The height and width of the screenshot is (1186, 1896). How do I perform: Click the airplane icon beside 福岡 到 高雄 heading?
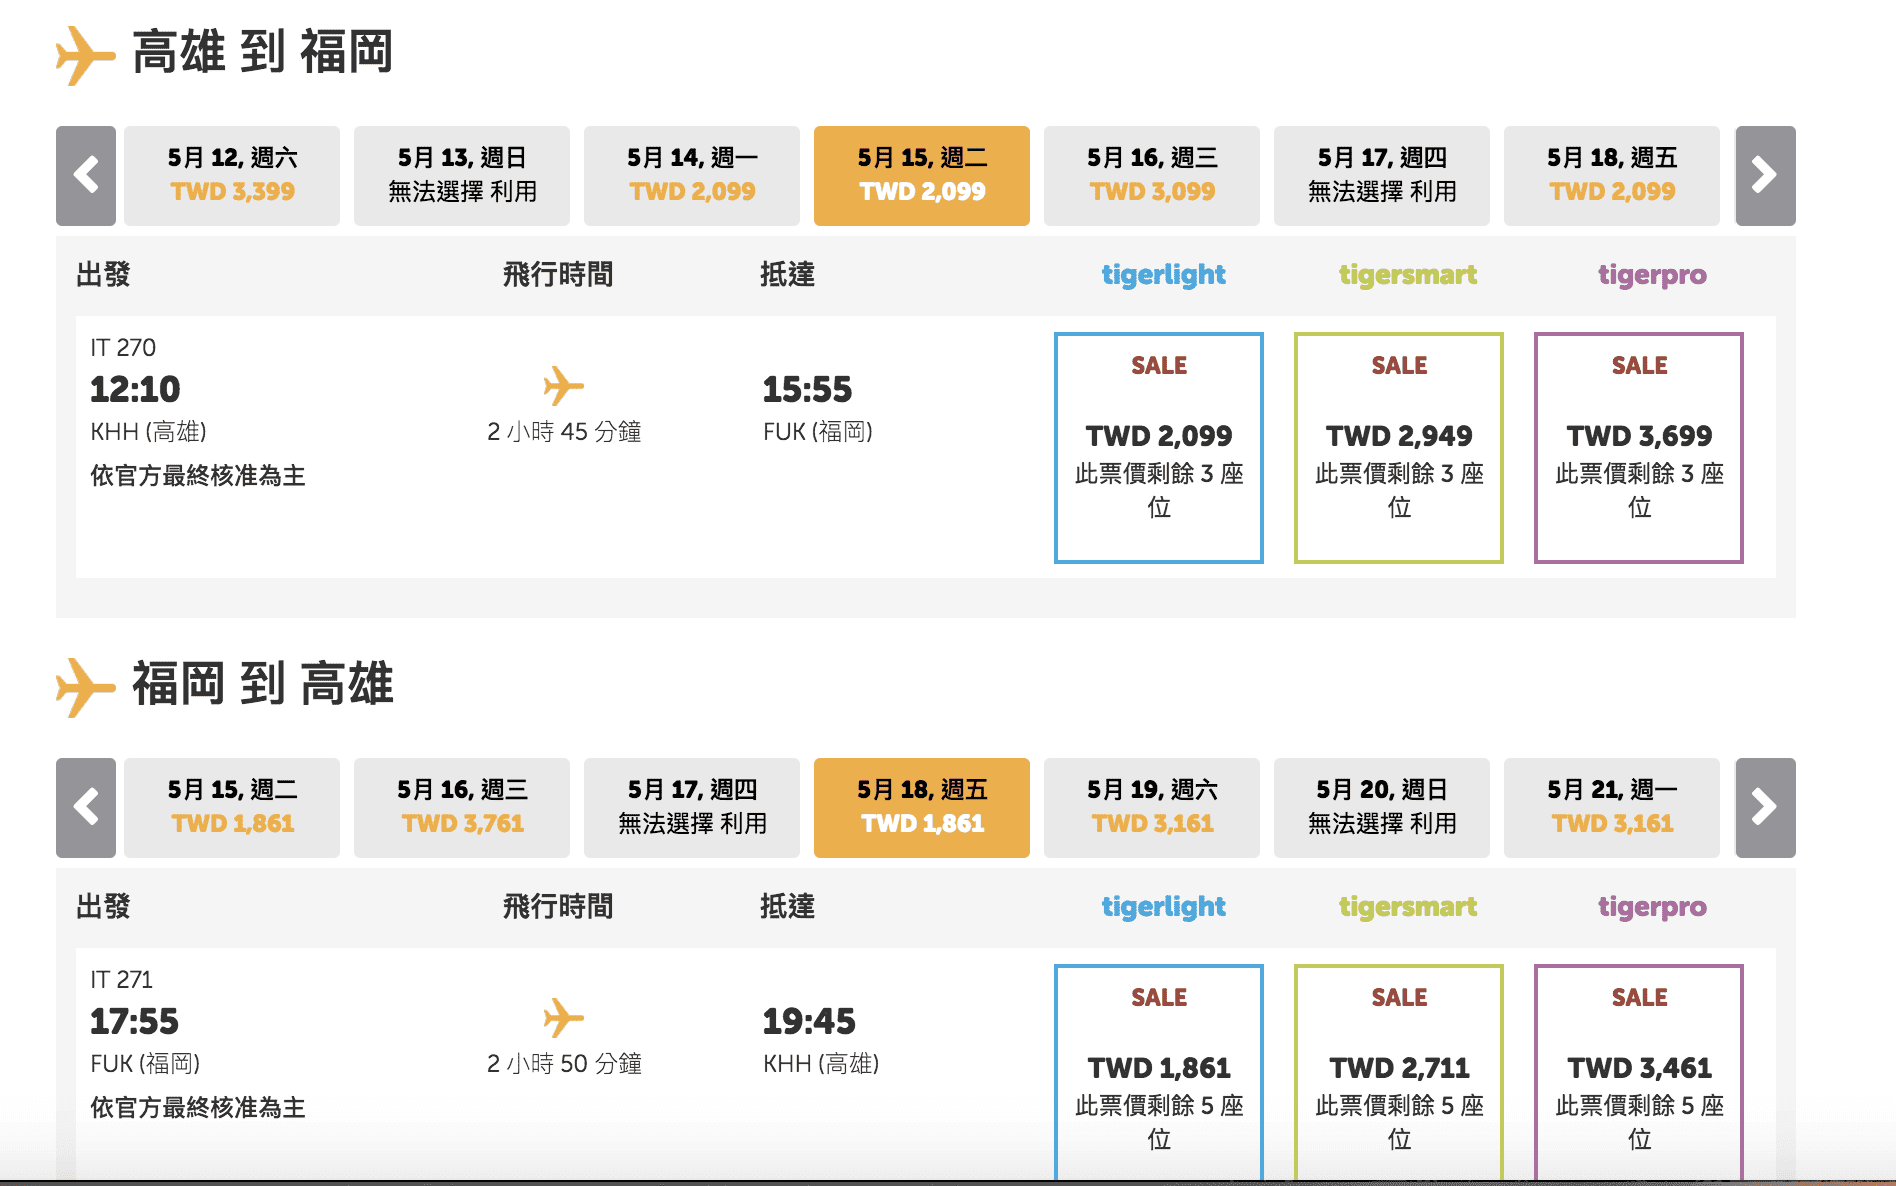[x=85, y=687]
